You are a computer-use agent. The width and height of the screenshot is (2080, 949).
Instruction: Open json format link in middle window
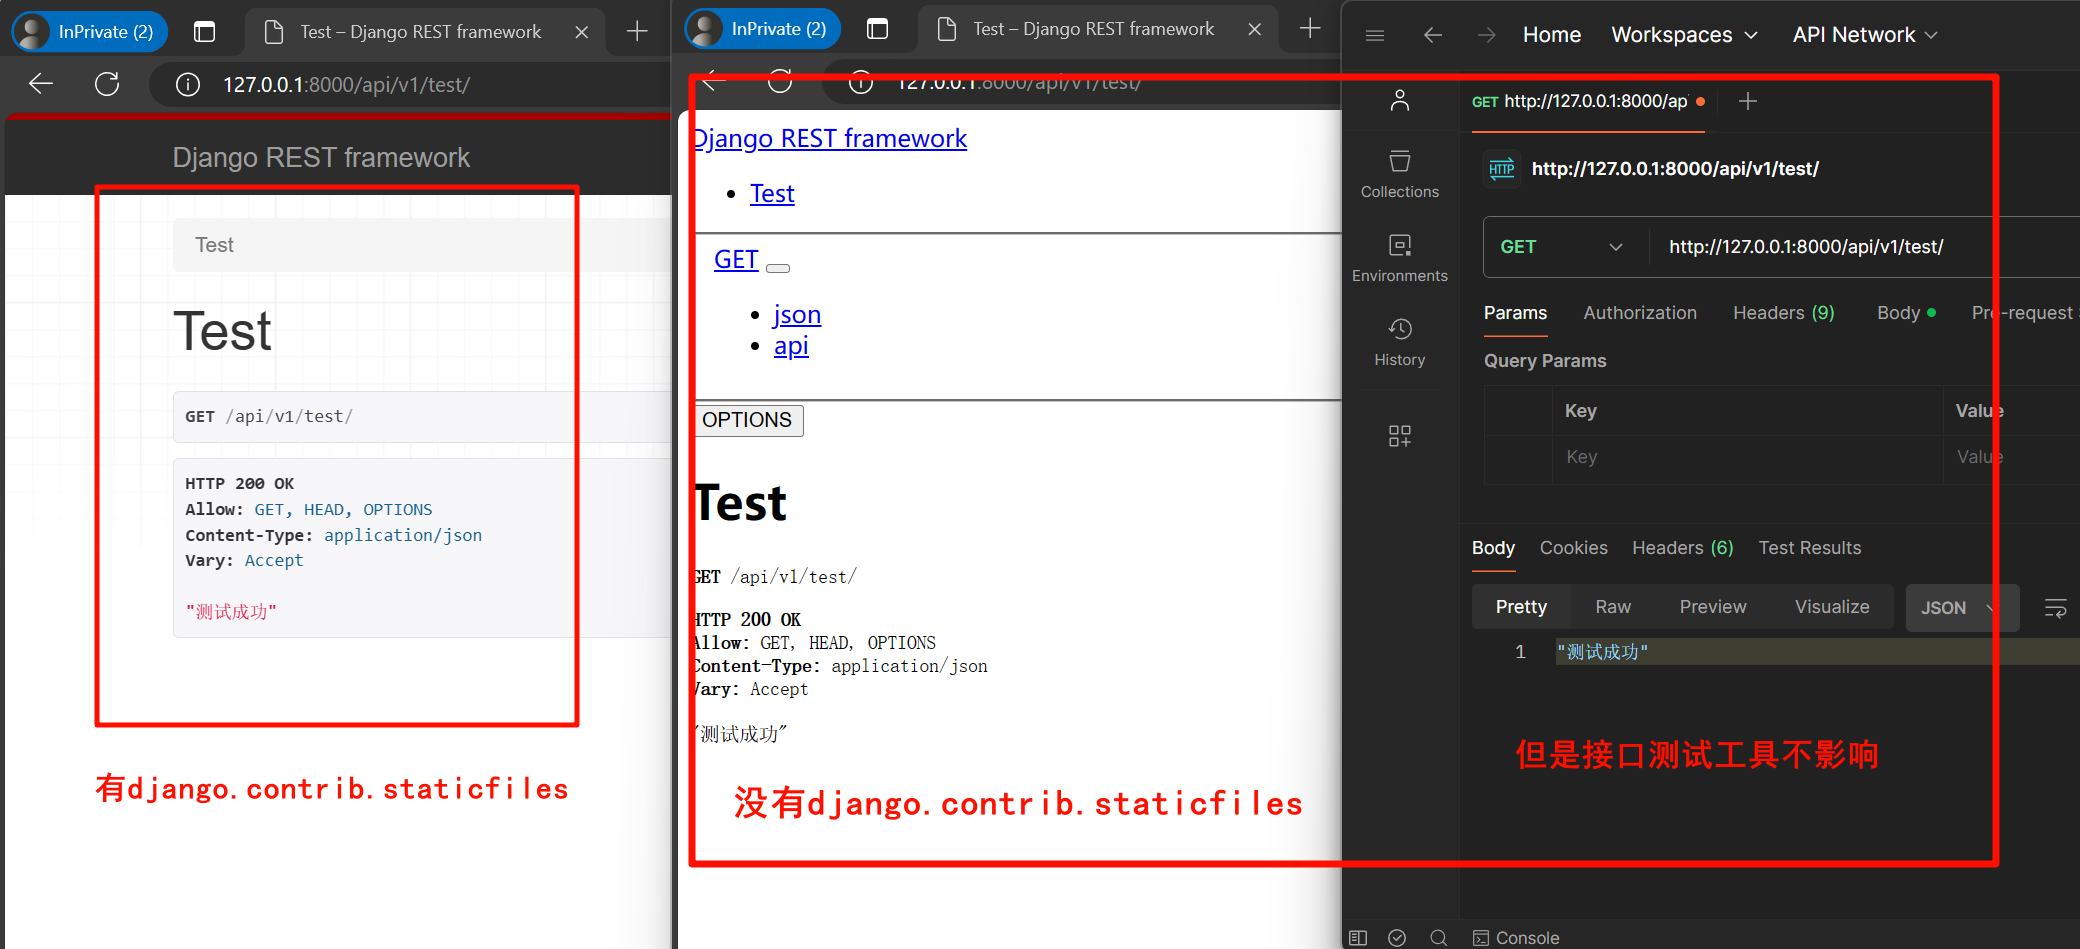pyautogui.click(x=797, y=314)
